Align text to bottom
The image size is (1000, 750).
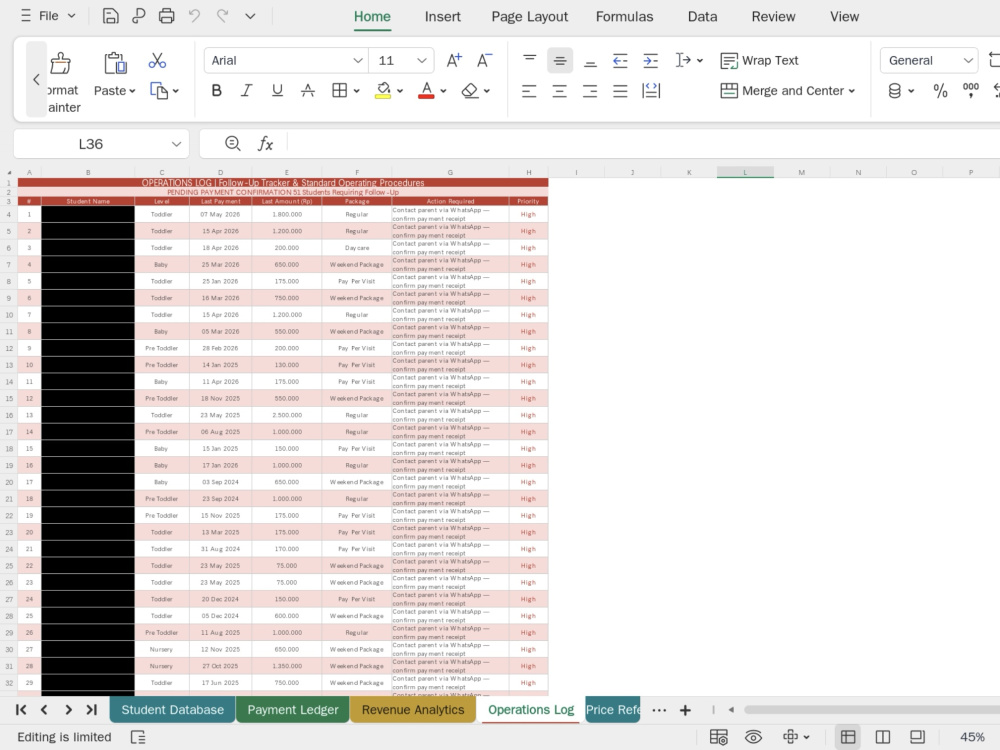point(590,61)
